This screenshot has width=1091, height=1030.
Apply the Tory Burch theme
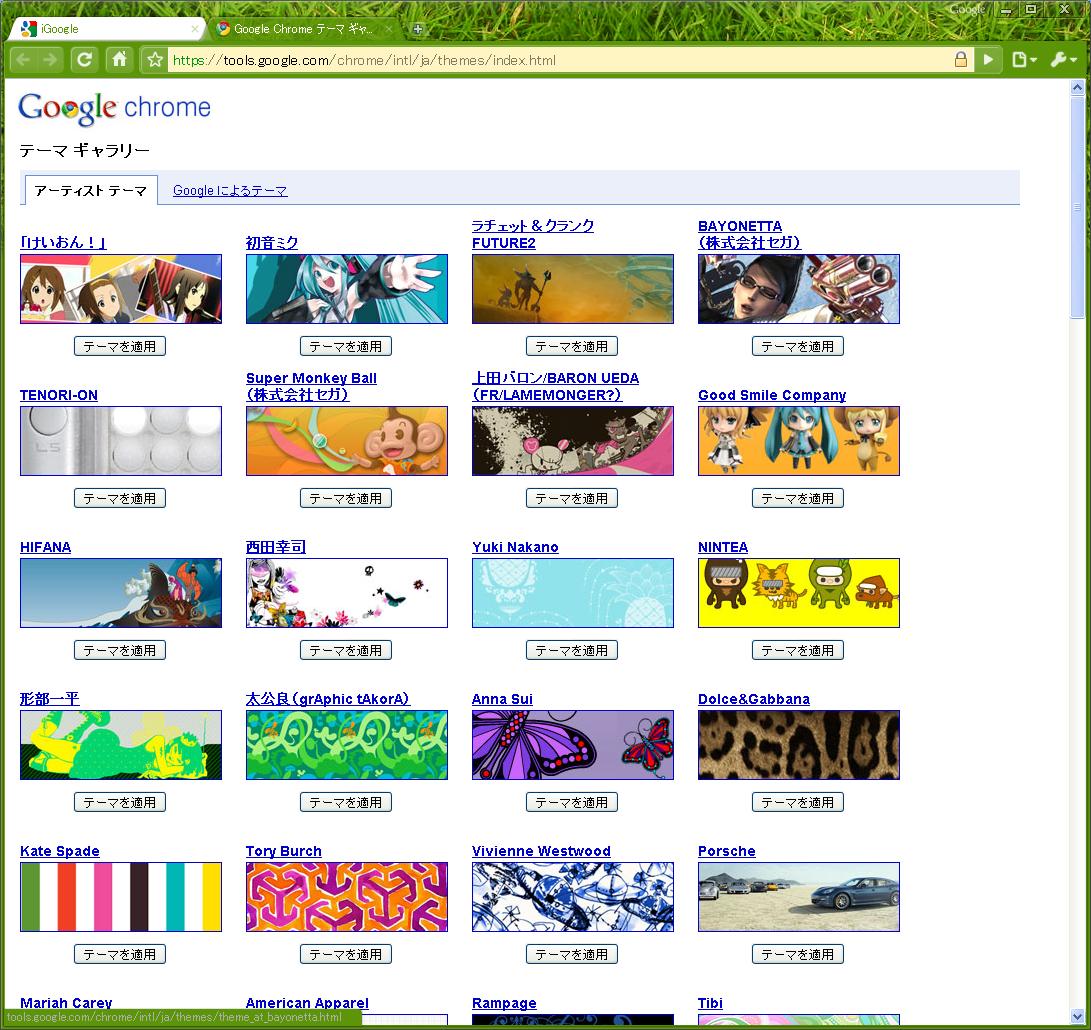tap(346, 954)
